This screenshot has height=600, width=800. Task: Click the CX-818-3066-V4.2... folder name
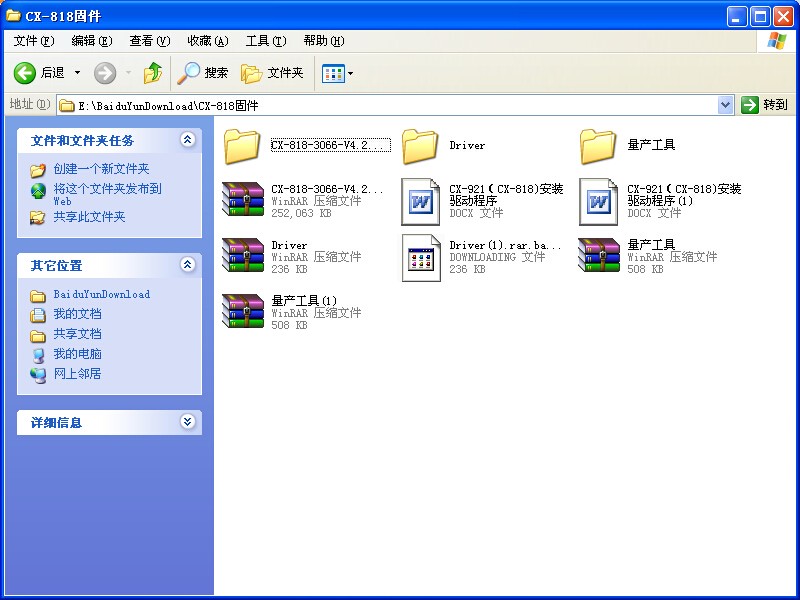[331, 145]
